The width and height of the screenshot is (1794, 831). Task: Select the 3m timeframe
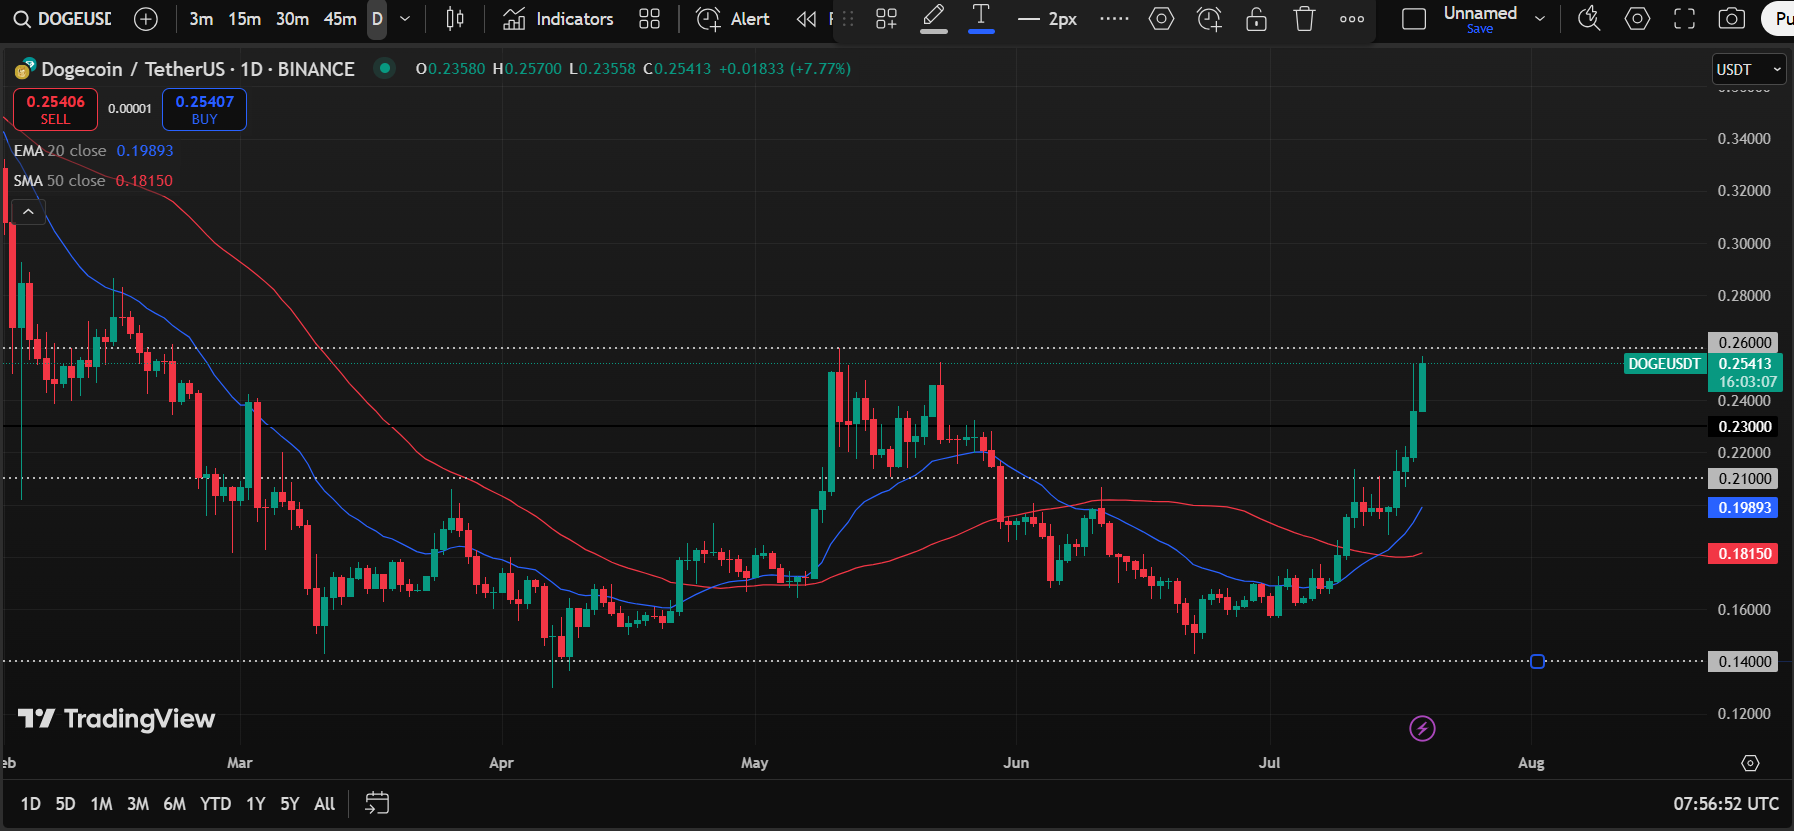[x=201, y=19]
